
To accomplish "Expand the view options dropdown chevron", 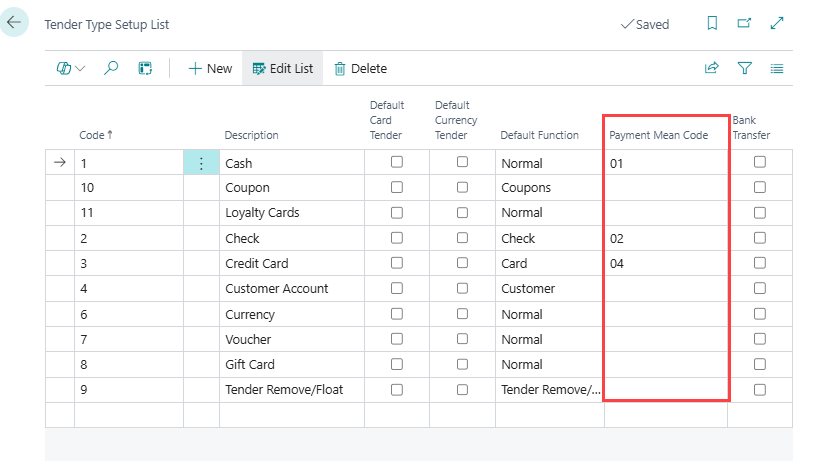I will click(x=80, y=68).
